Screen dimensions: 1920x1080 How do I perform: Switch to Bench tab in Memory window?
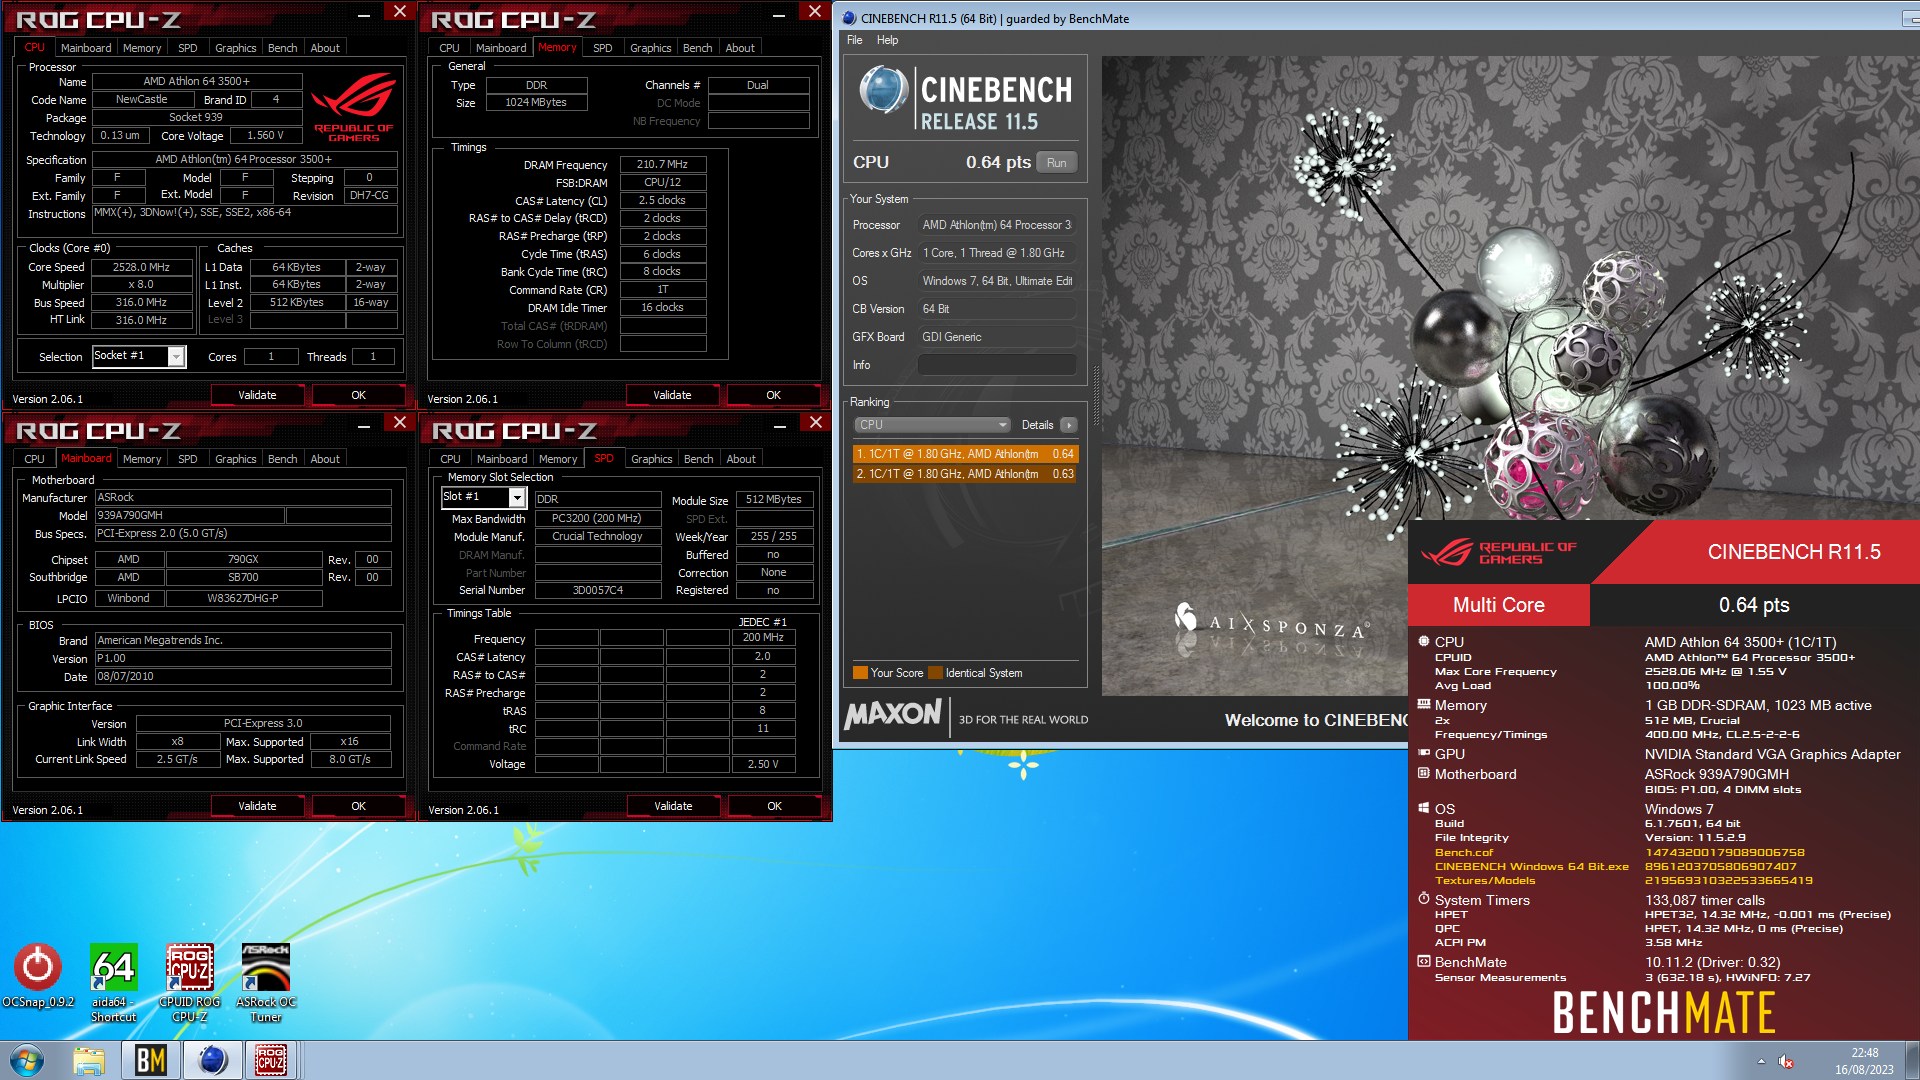click(697, 48)
